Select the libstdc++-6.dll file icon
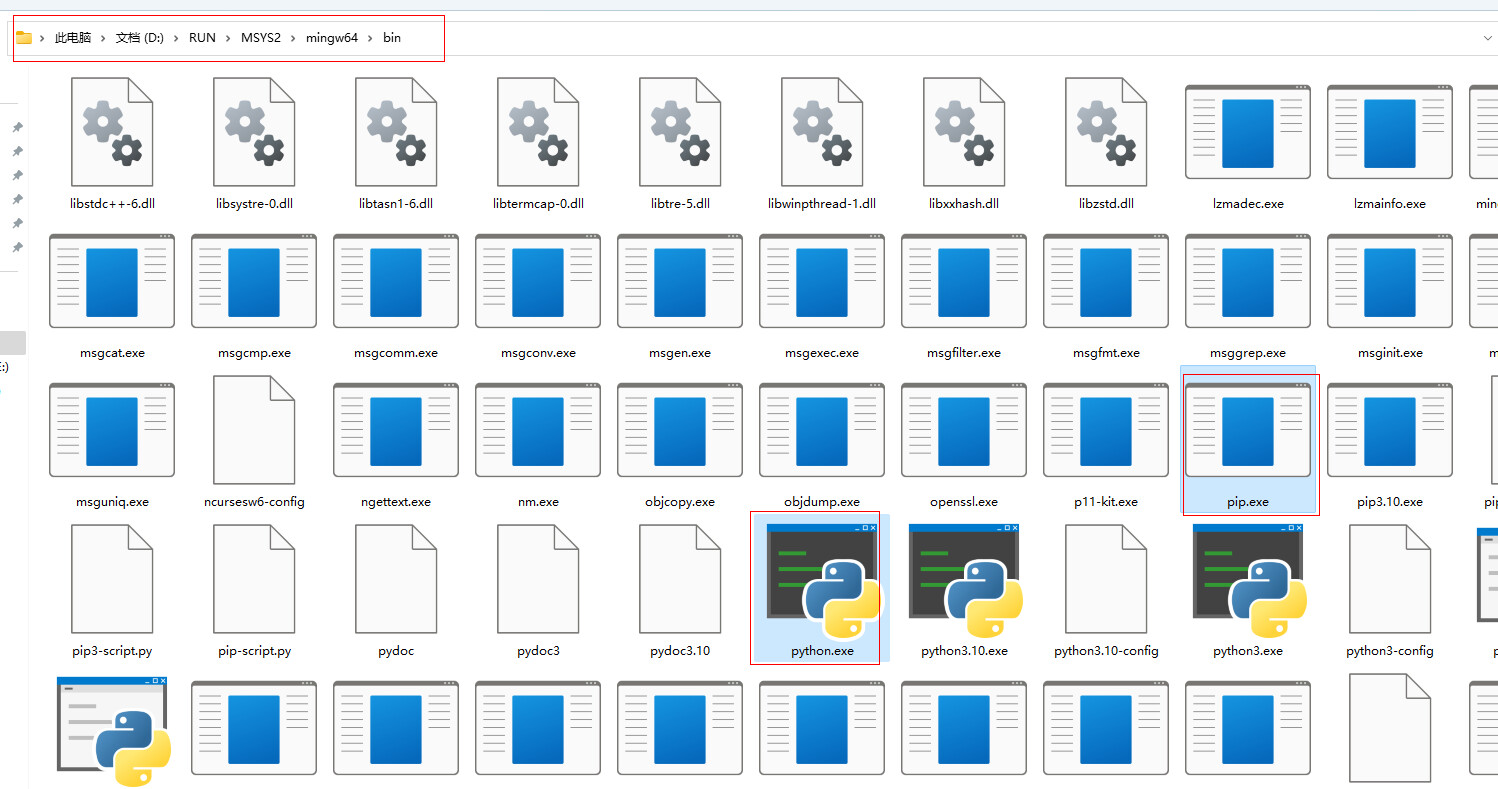The height and width of the screenshot is (789, 1498). (112, 132)
